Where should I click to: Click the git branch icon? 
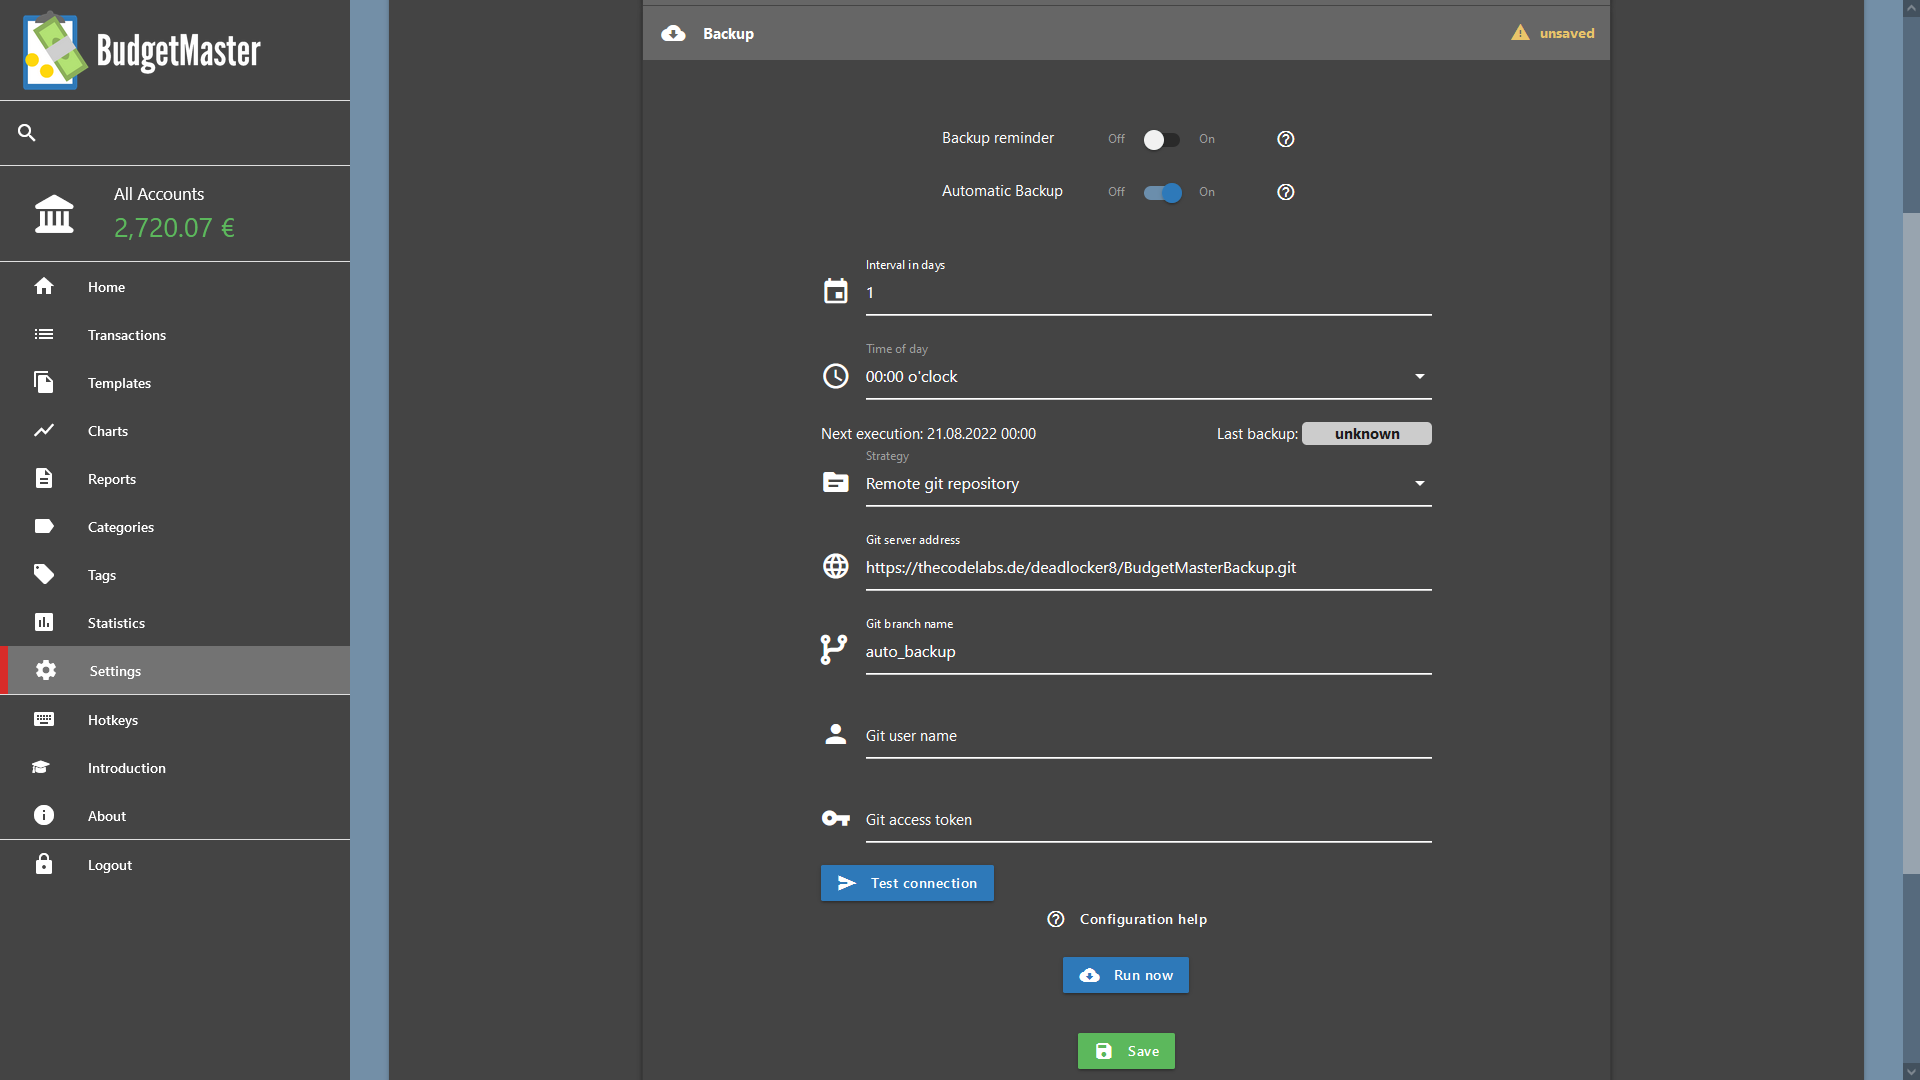834,650
